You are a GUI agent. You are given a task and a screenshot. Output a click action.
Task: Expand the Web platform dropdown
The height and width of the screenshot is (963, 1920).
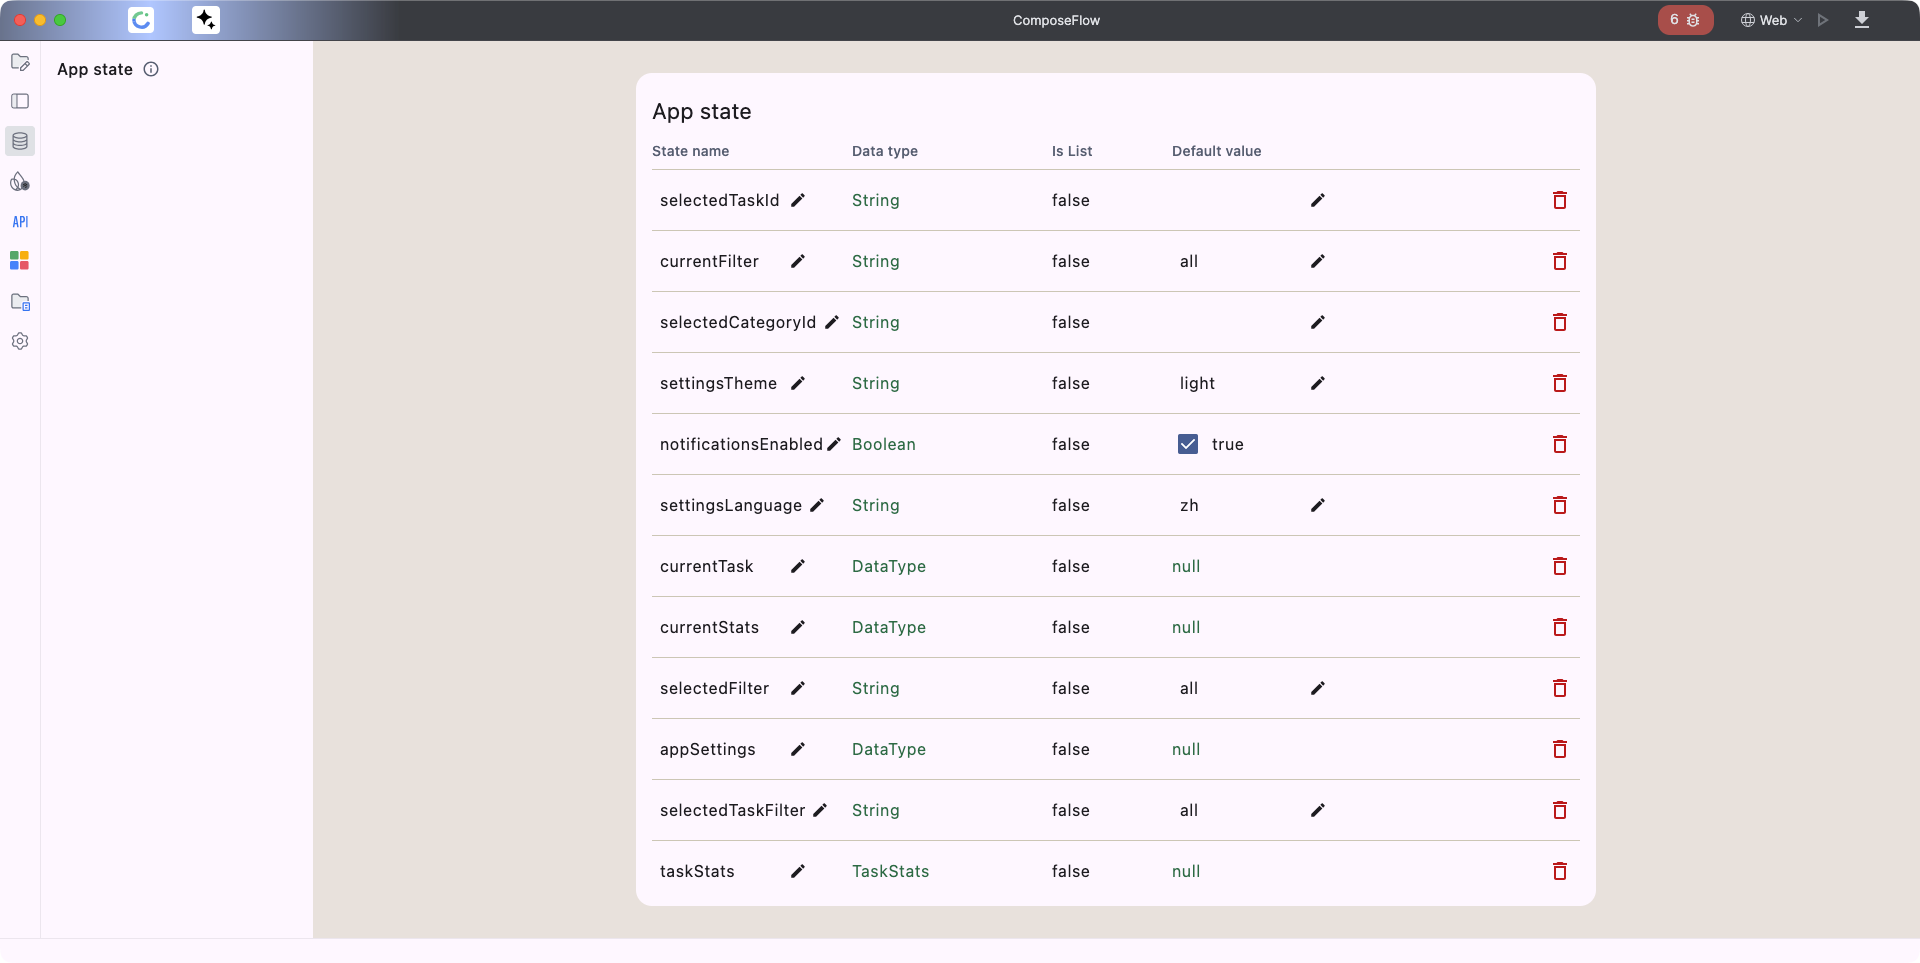(x=1772, y=20)
